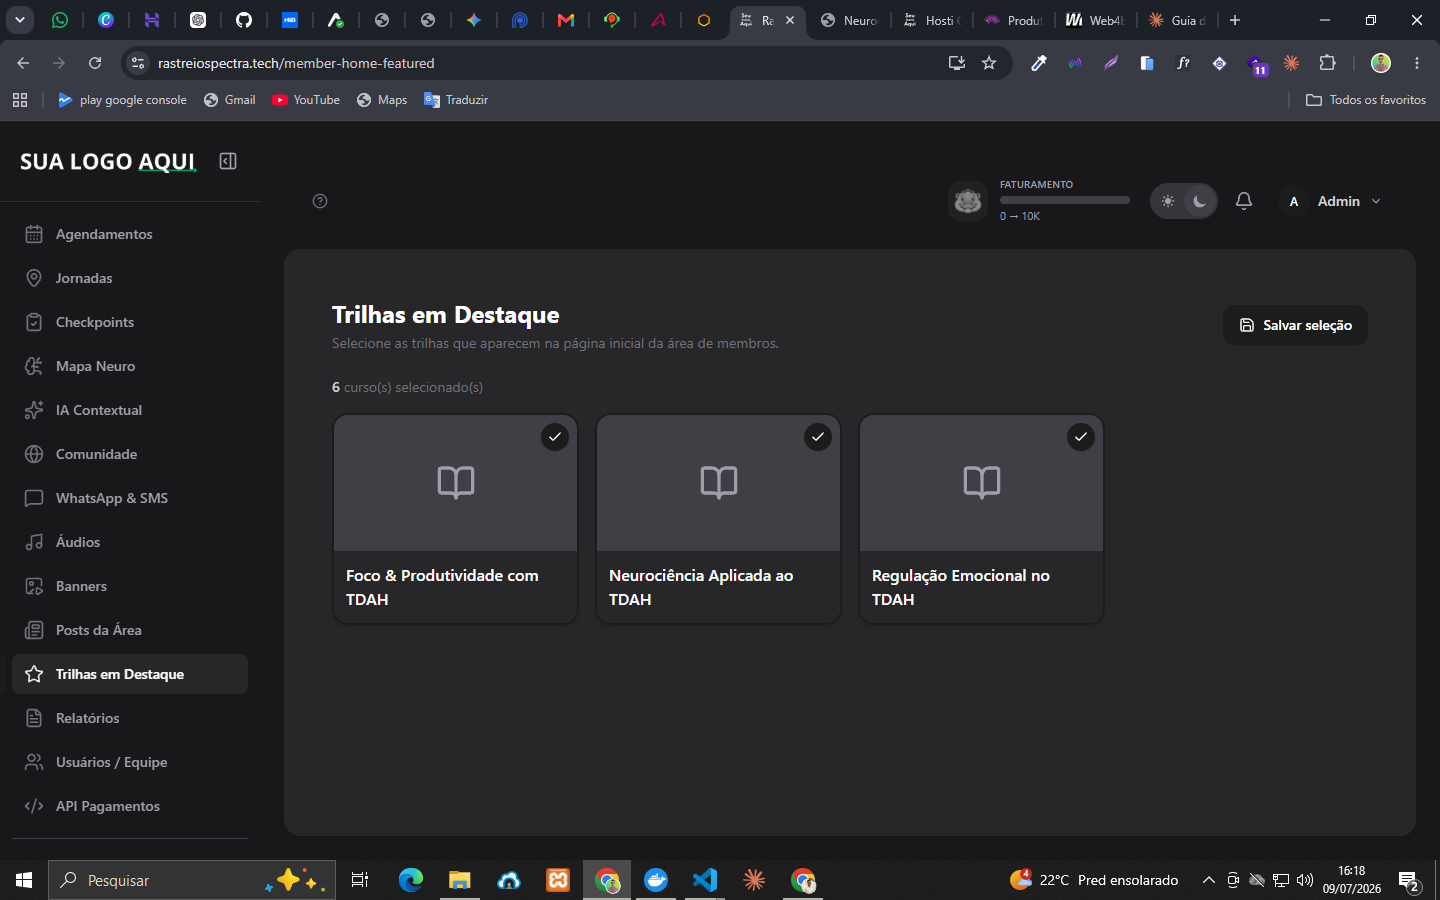
Task: View site information icon in address bar
Action: point(138,63)
